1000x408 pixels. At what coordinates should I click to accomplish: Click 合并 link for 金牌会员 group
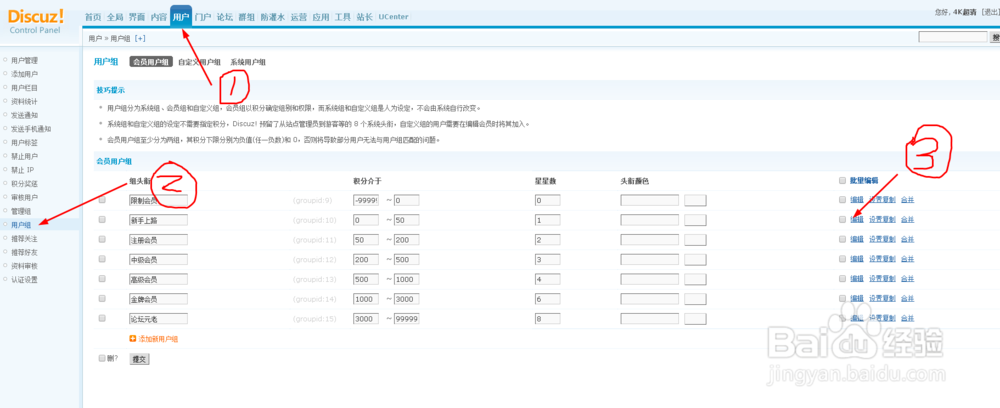click(x=908, y=298)
